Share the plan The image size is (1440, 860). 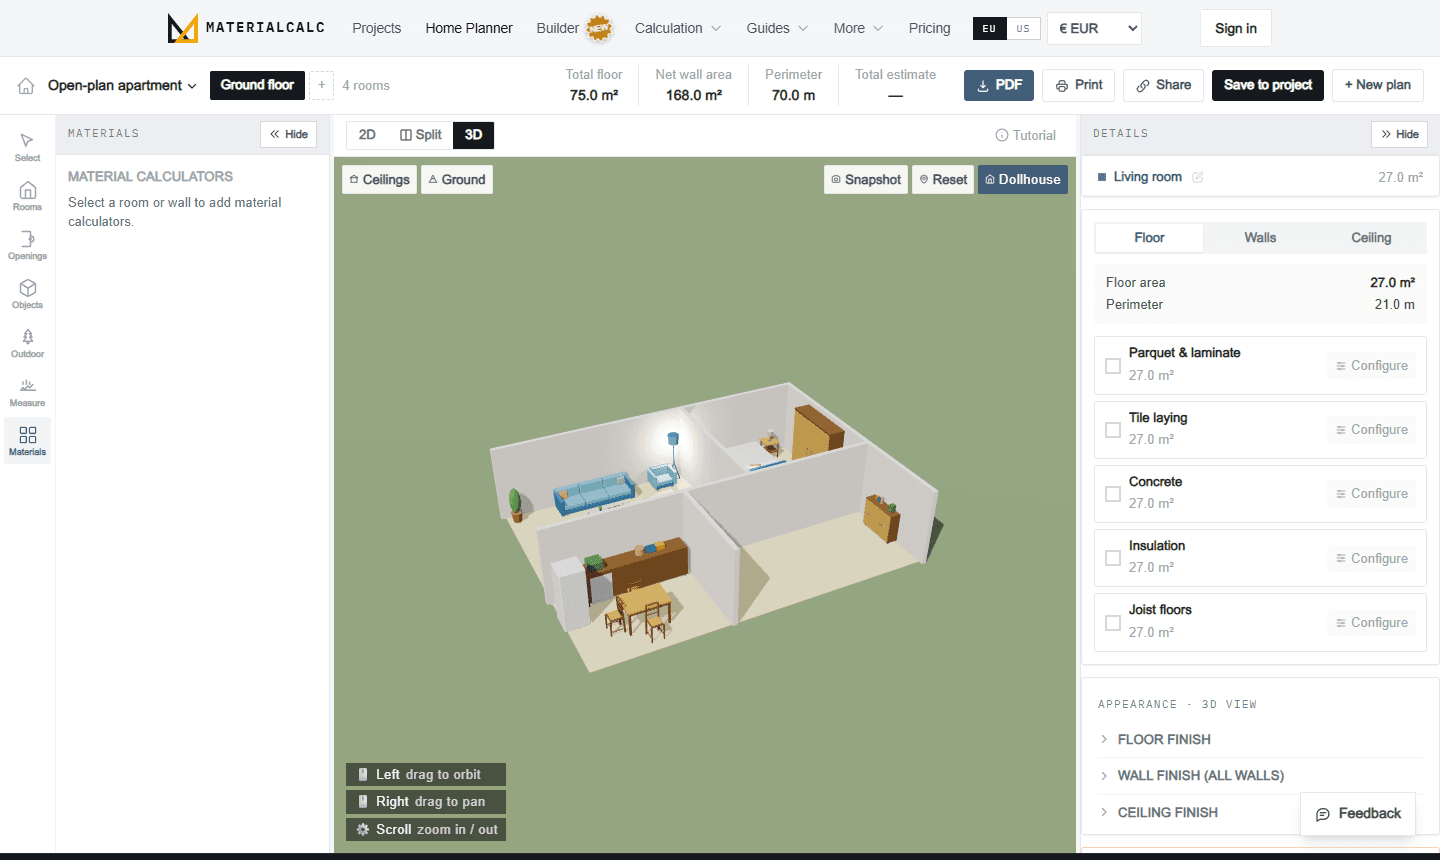click(x=1163, y=85)
